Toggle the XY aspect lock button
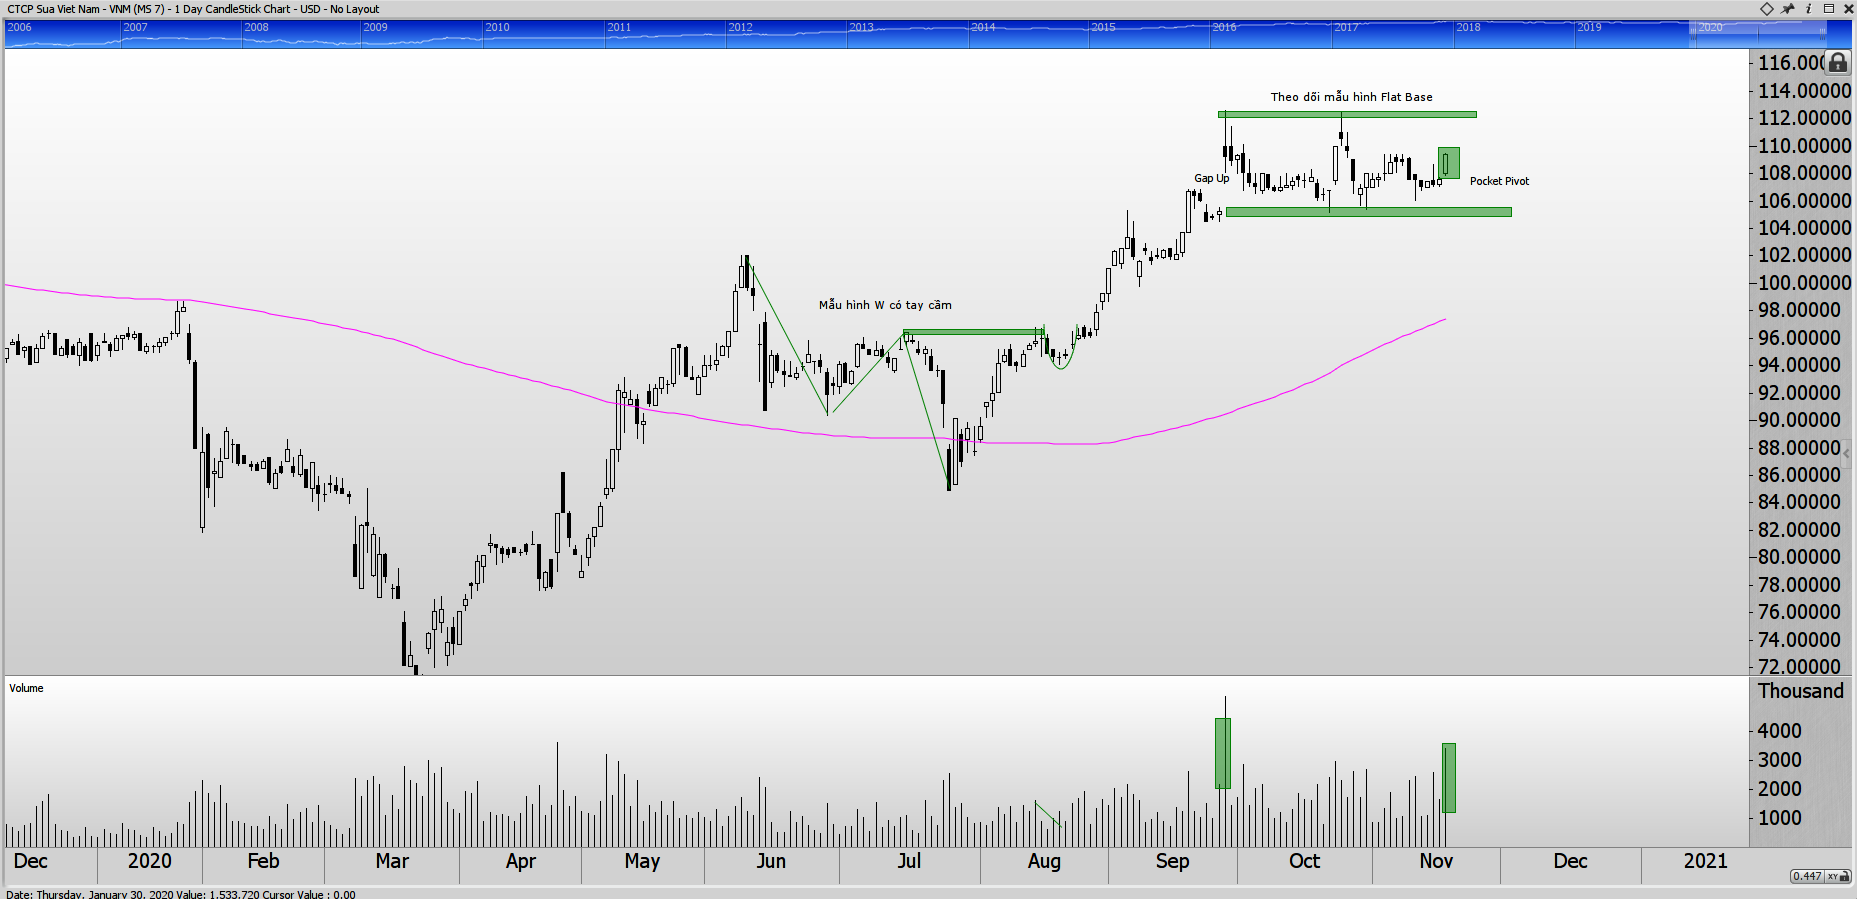The image size is (1857, 899). coord(1837,876)
